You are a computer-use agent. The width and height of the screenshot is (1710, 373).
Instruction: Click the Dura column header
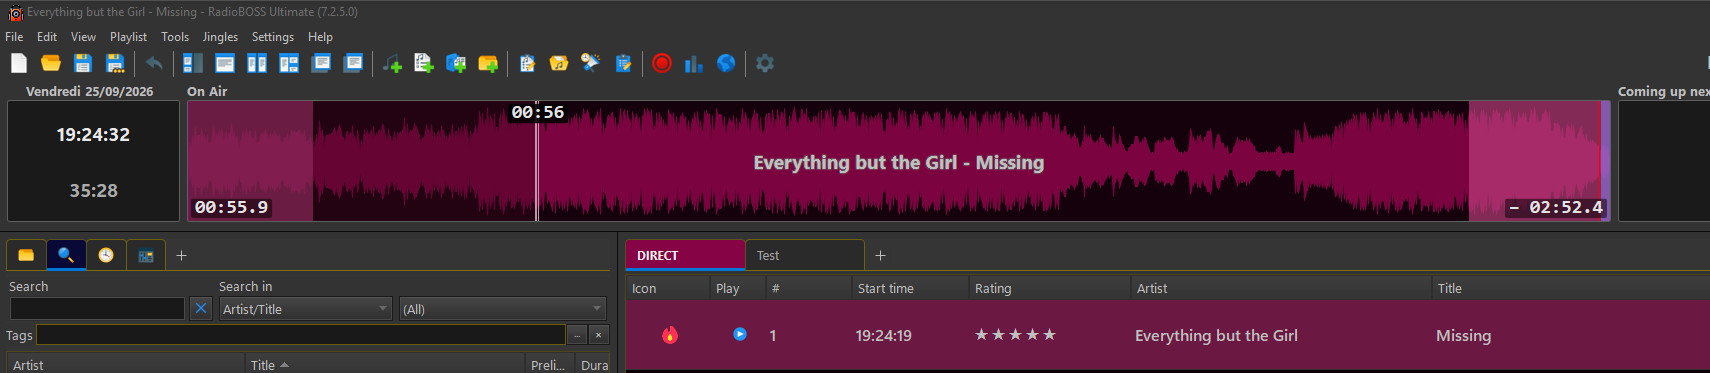[594, 364]
